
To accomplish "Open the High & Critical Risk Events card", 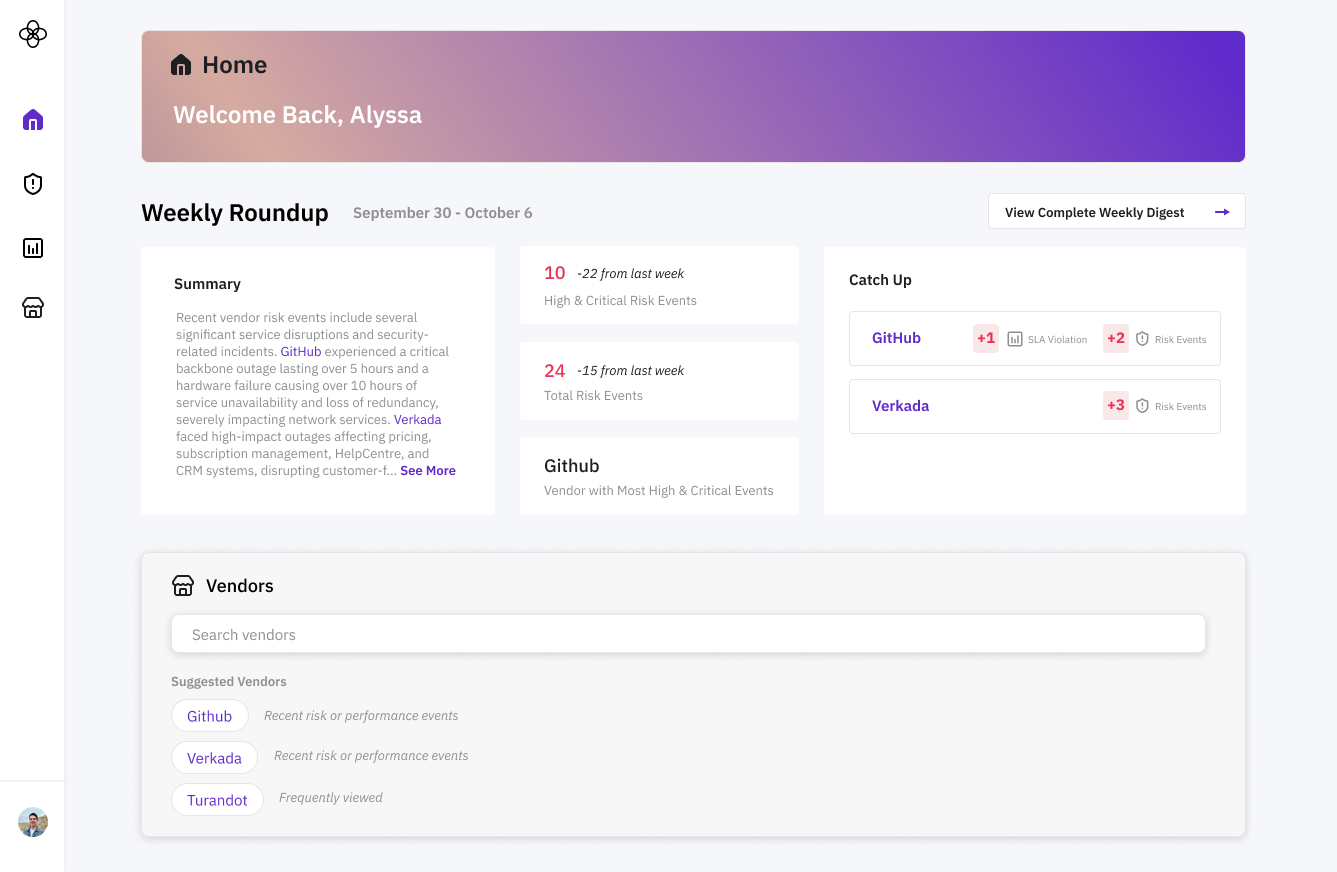I will click(x=659, y=286).
